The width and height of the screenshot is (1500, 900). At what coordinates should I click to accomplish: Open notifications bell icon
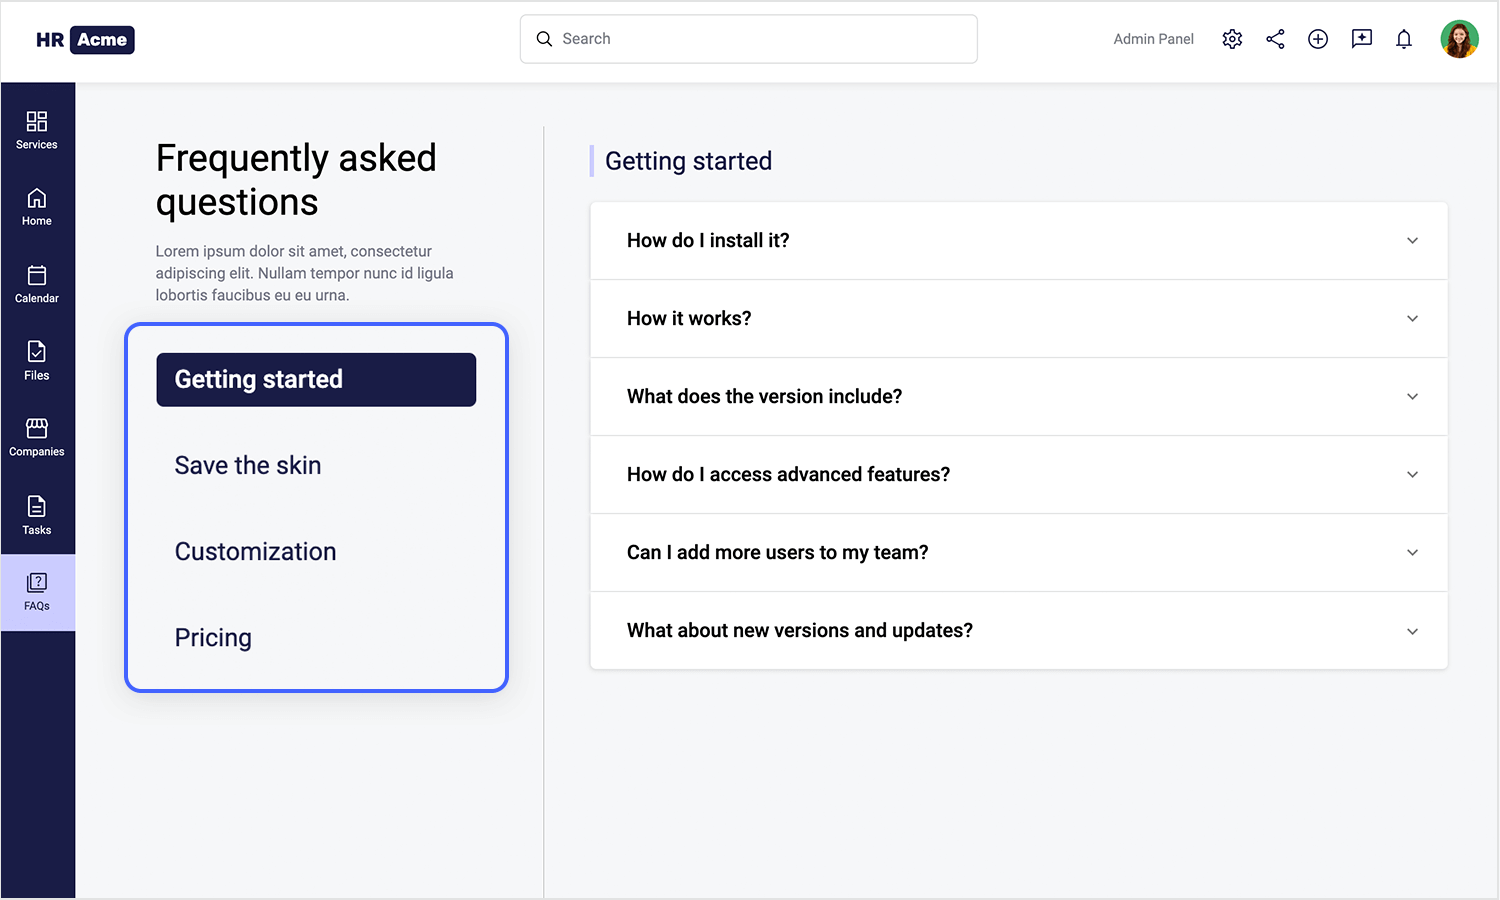(x=1404, y=39)
